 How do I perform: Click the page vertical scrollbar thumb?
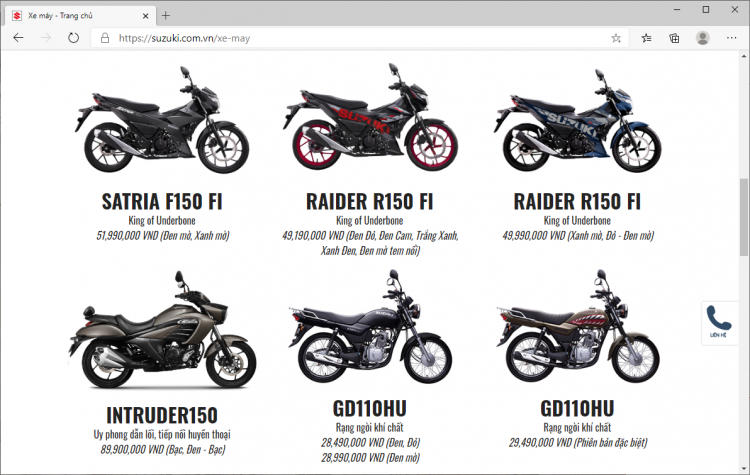744,217
